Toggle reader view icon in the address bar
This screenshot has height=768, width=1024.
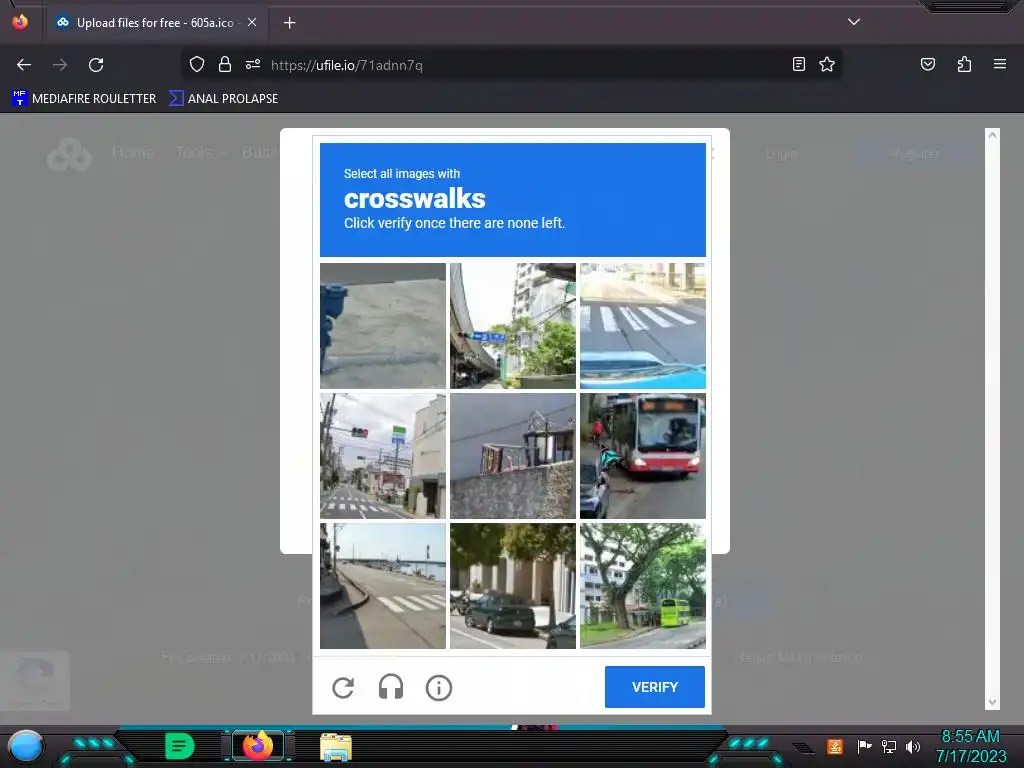pos(798,64)
